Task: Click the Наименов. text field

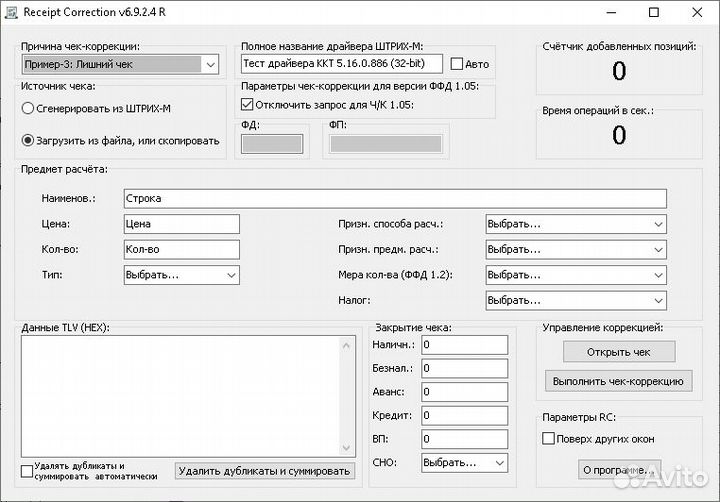Action: point(395,198)
